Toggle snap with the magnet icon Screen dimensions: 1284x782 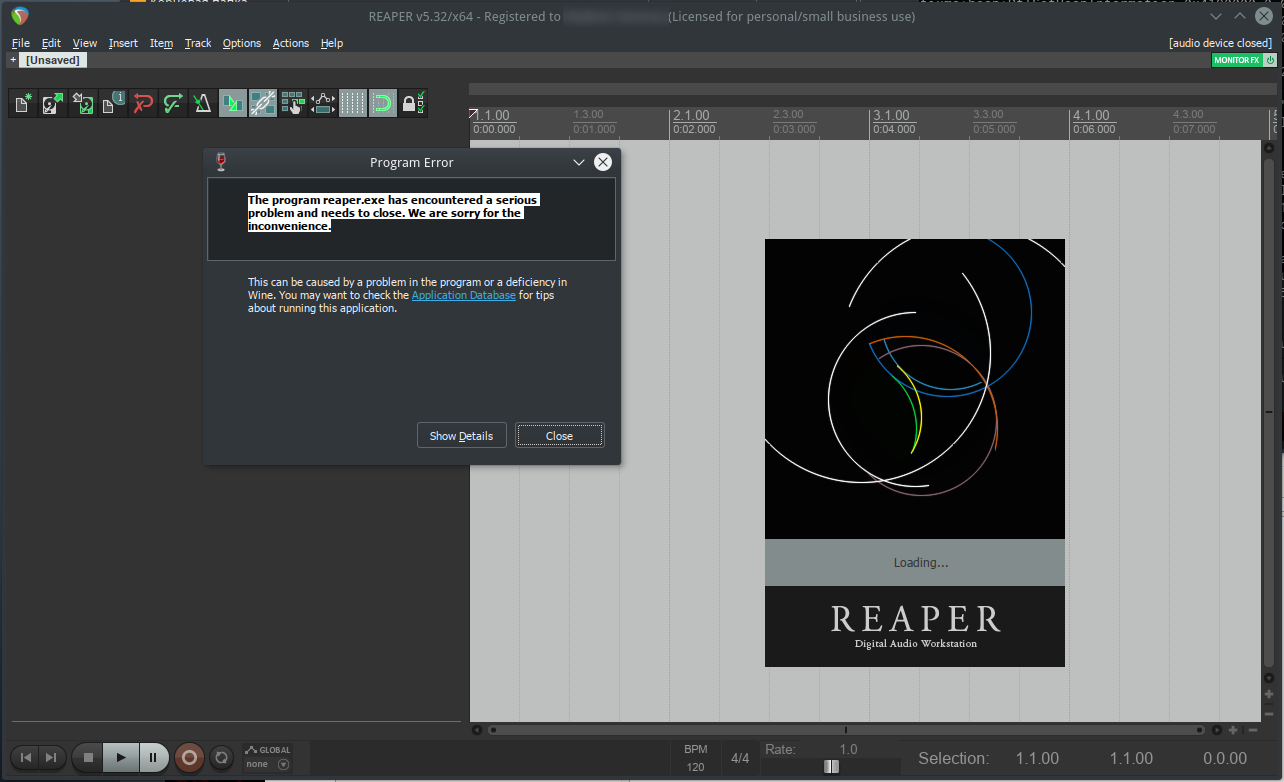click(382, 103)
